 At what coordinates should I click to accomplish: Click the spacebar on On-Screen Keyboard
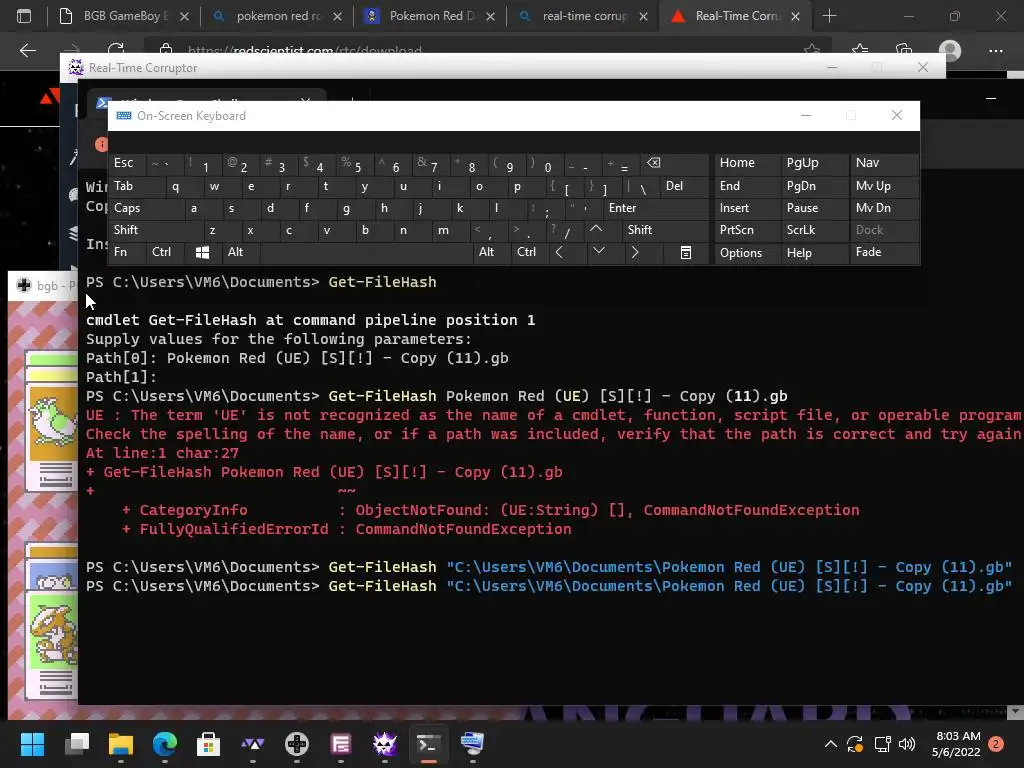point(366,252)
